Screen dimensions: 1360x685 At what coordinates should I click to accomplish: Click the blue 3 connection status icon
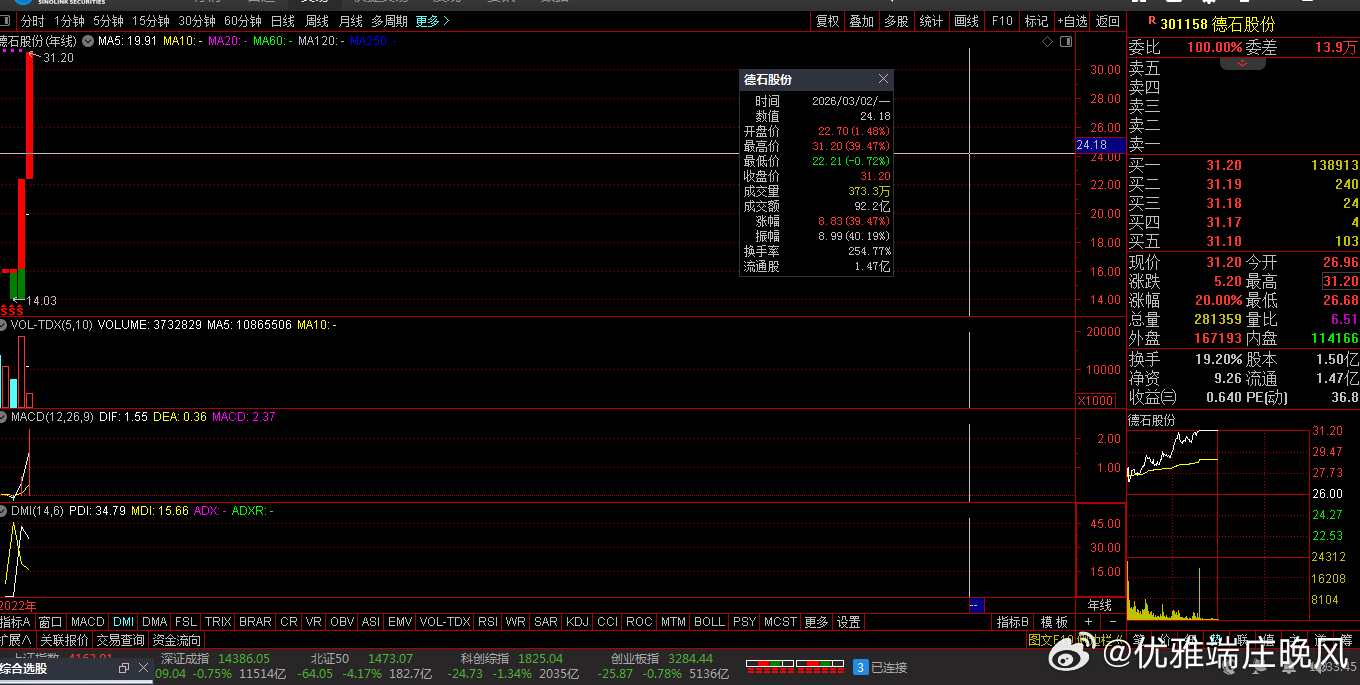point(860,667)
